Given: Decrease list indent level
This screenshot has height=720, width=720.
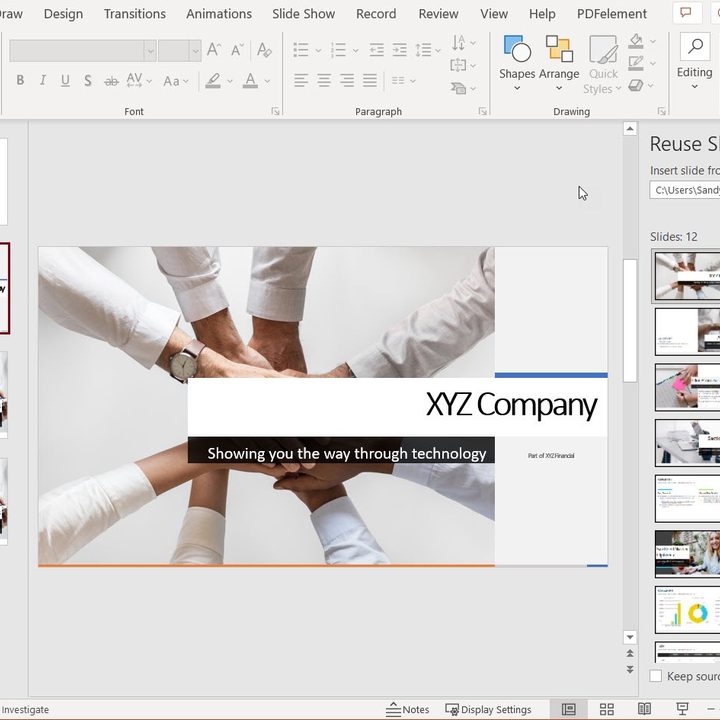Looking at the screenshot, I should click(377, 50).
